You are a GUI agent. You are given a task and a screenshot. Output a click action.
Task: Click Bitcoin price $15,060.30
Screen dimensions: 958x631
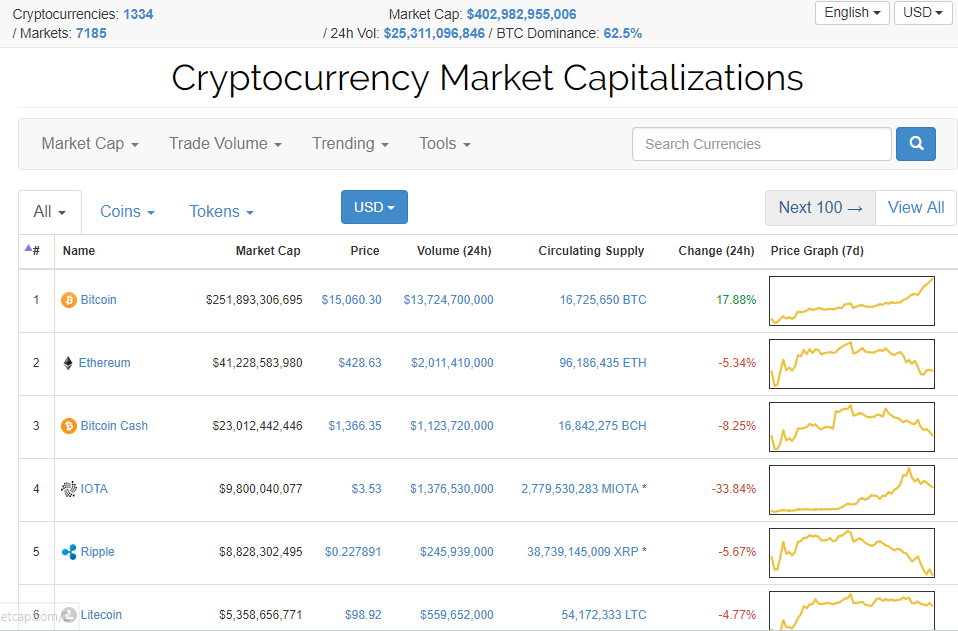351,300
